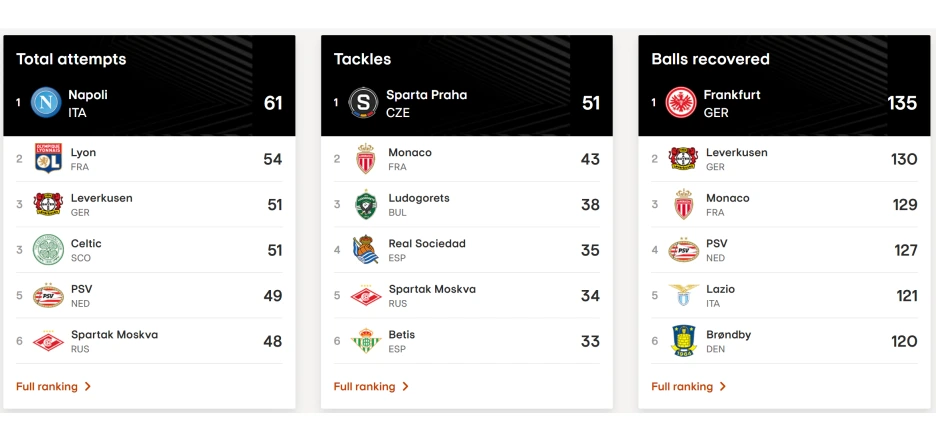Open Full ranking under Total attempts
Viewport: 936px width, 441px height.
tap(47, 387)
